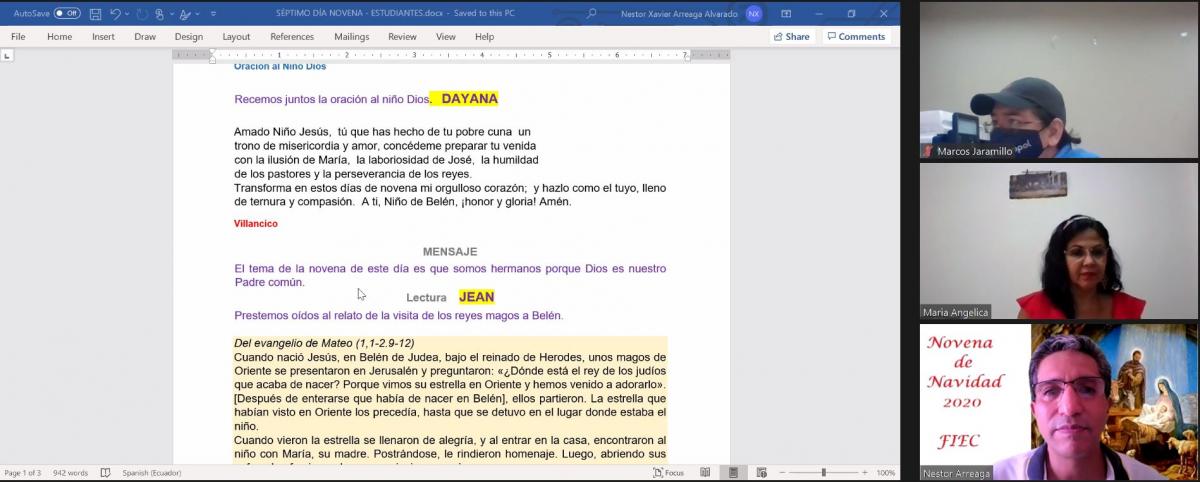Open the Comments button

coord(856,37)
